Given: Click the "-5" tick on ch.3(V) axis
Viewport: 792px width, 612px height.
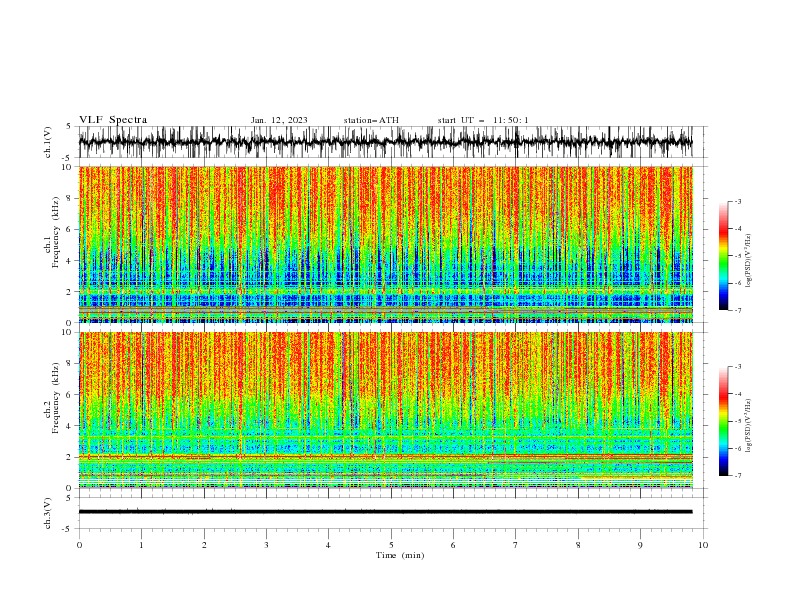Looking at the screenshot, I should (x=67, y=529).
